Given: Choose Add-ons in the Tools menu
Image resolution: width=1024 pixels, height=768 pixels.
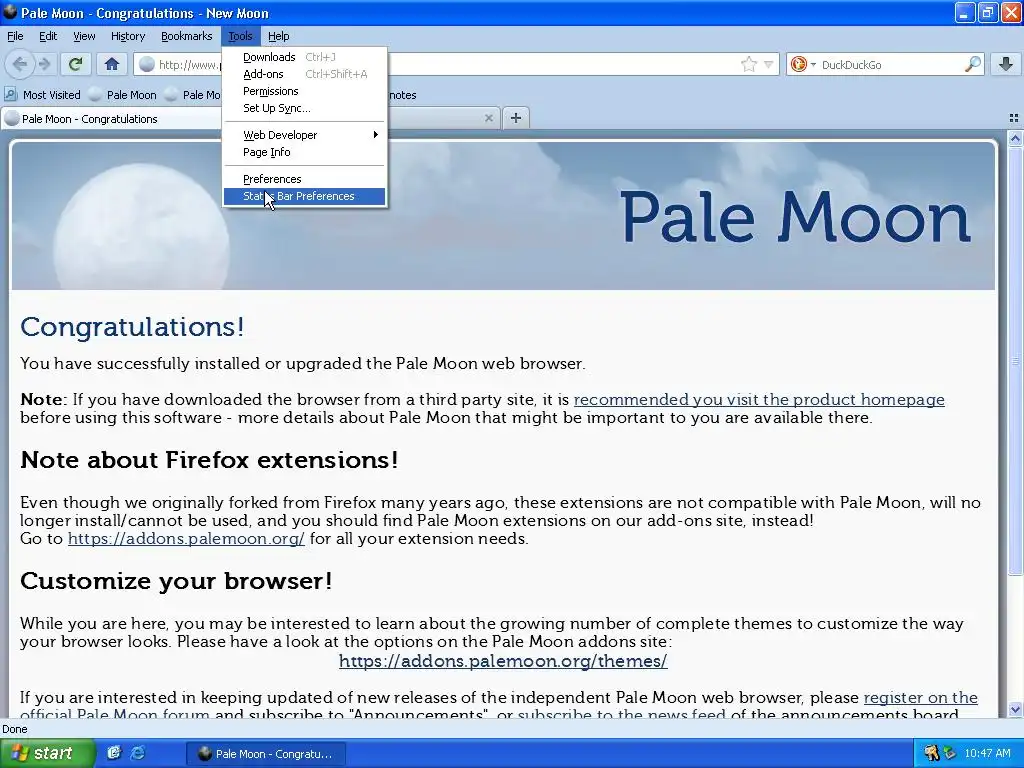Looking at the screenshot, I should [x=304, y=74].
